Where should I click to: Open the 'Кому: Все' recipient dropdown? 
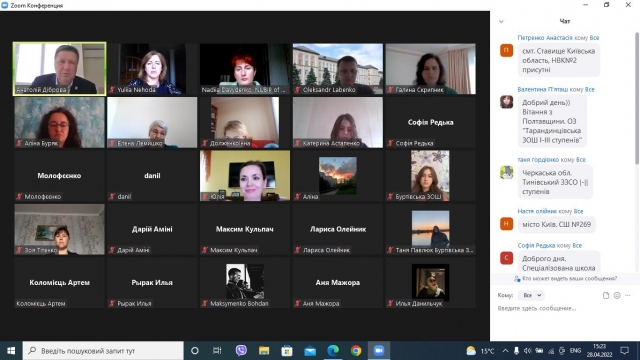pos(531,295)
